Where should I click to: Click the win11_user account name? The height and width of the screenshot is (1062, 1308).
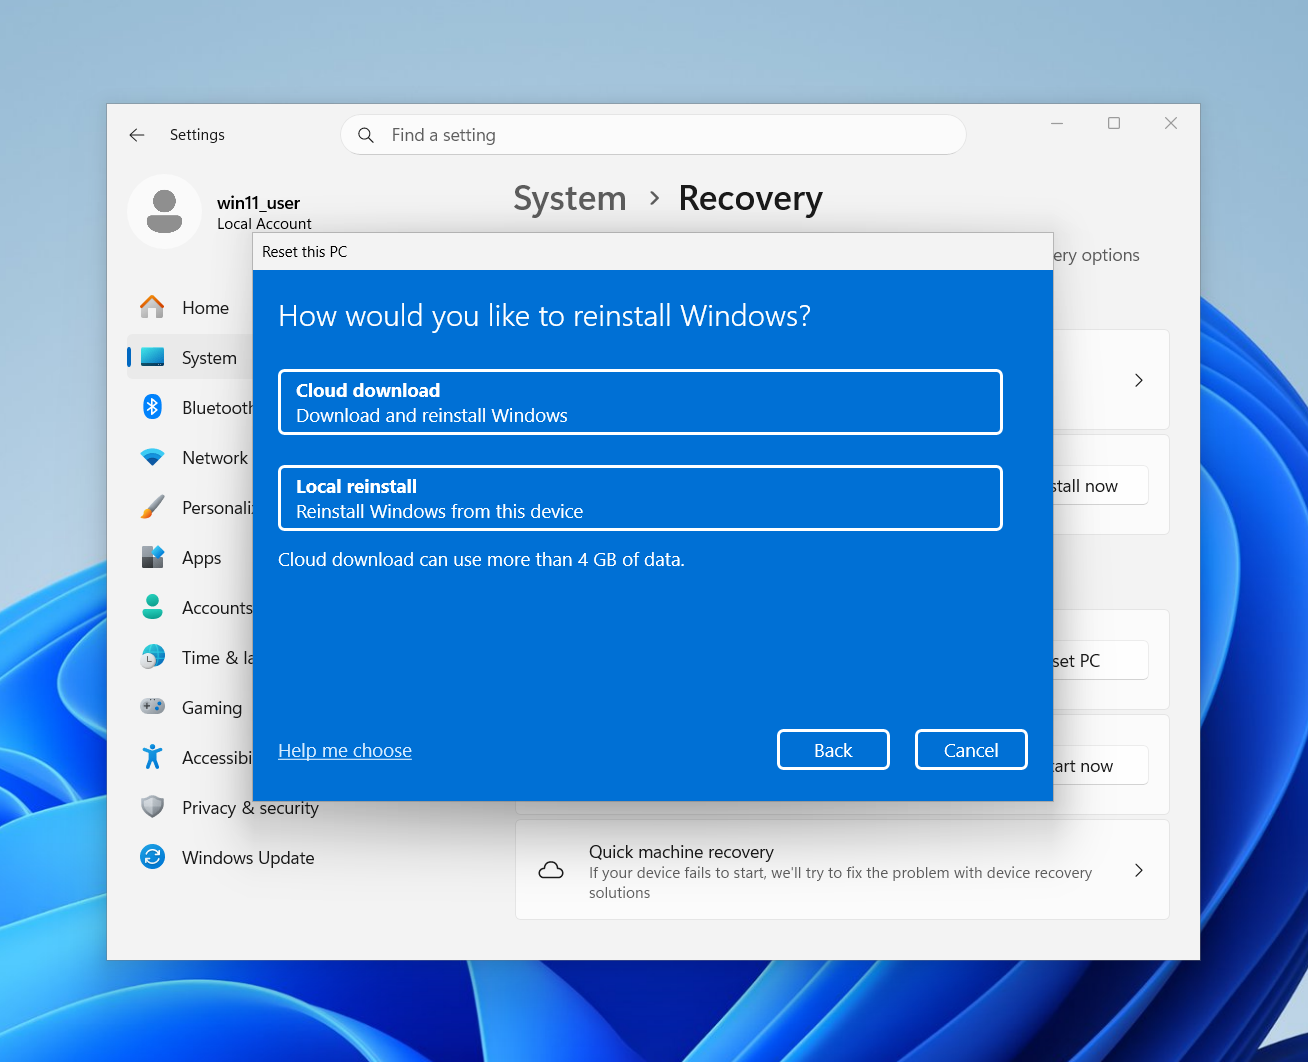click(x=258, y=203)
